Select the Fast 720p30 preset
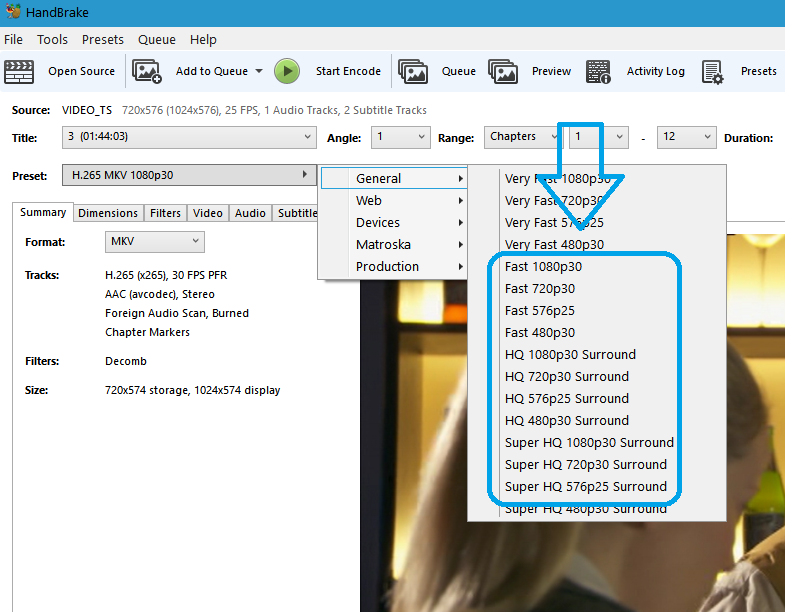The height and width of the screenshot is (612, 785). 540,288
